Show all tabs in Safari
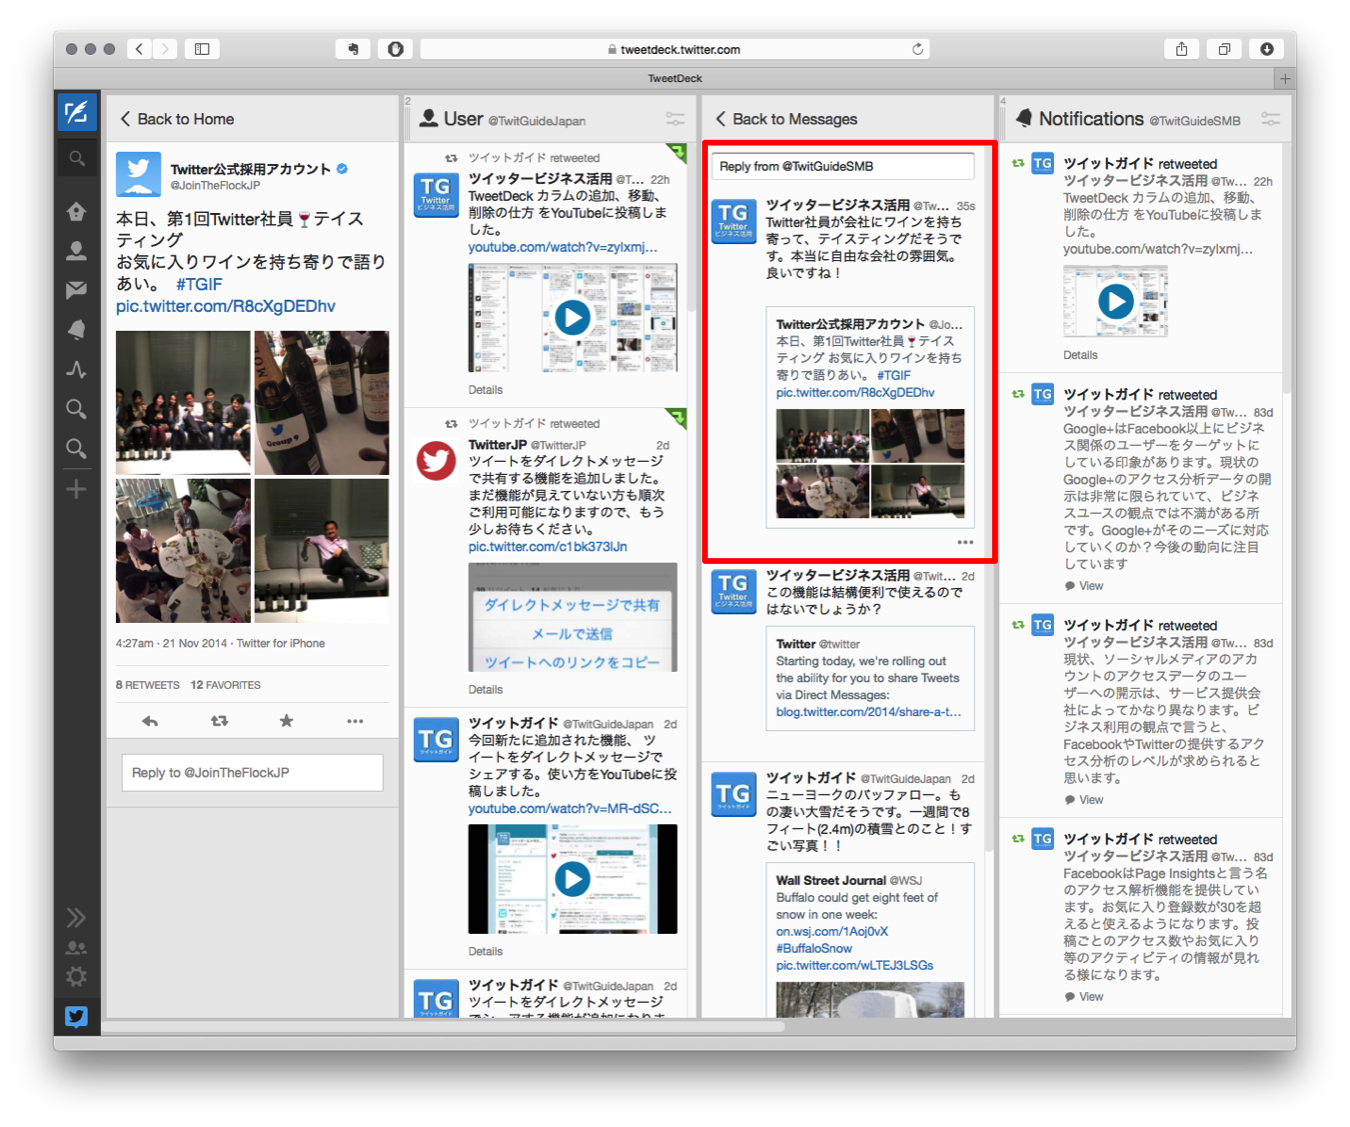This screenshot has width=1350, height=1127. click(x=1224, y=49)
